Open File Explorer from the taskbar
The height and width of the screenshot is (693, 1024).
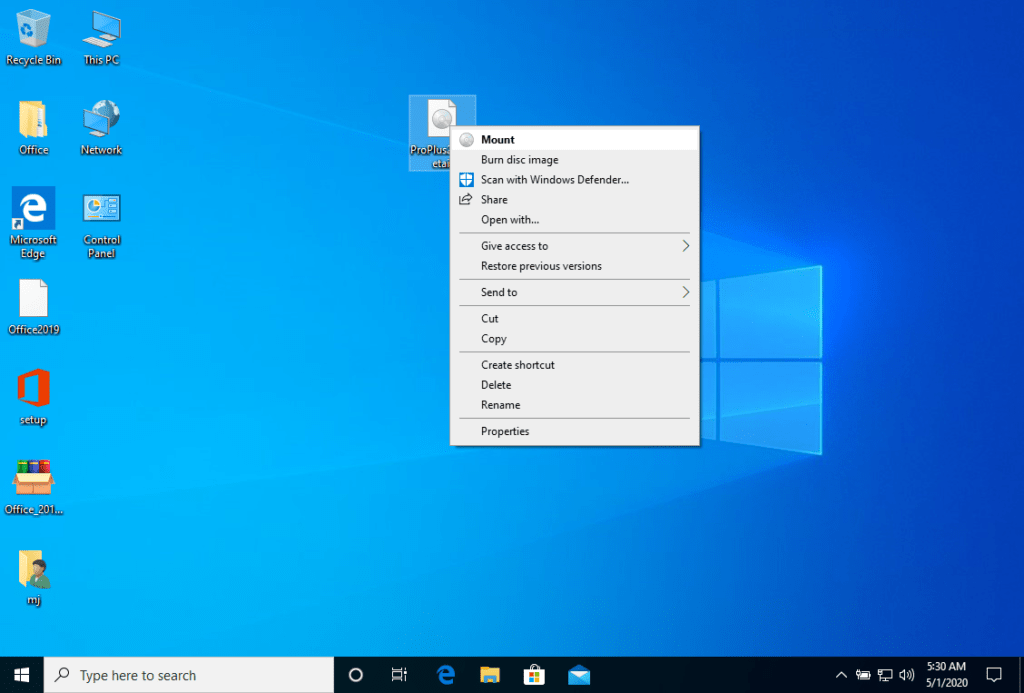click(490, 675)
